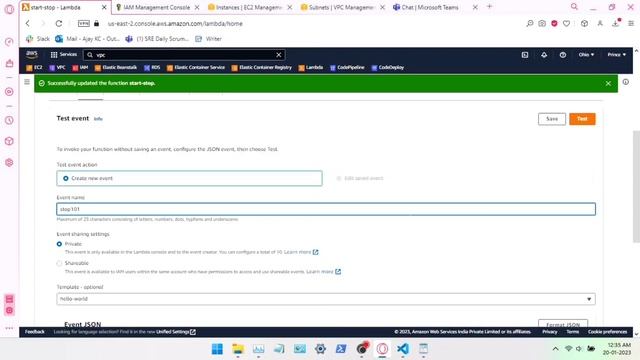
Task: Open Elastic Container Registry shortcut
Action: pyautogui.click(x=262, y=67)
